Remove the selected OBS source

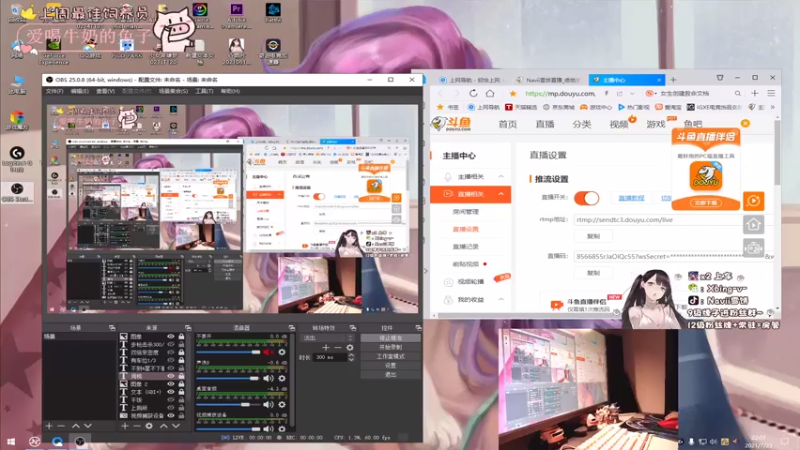coord(136,426)
